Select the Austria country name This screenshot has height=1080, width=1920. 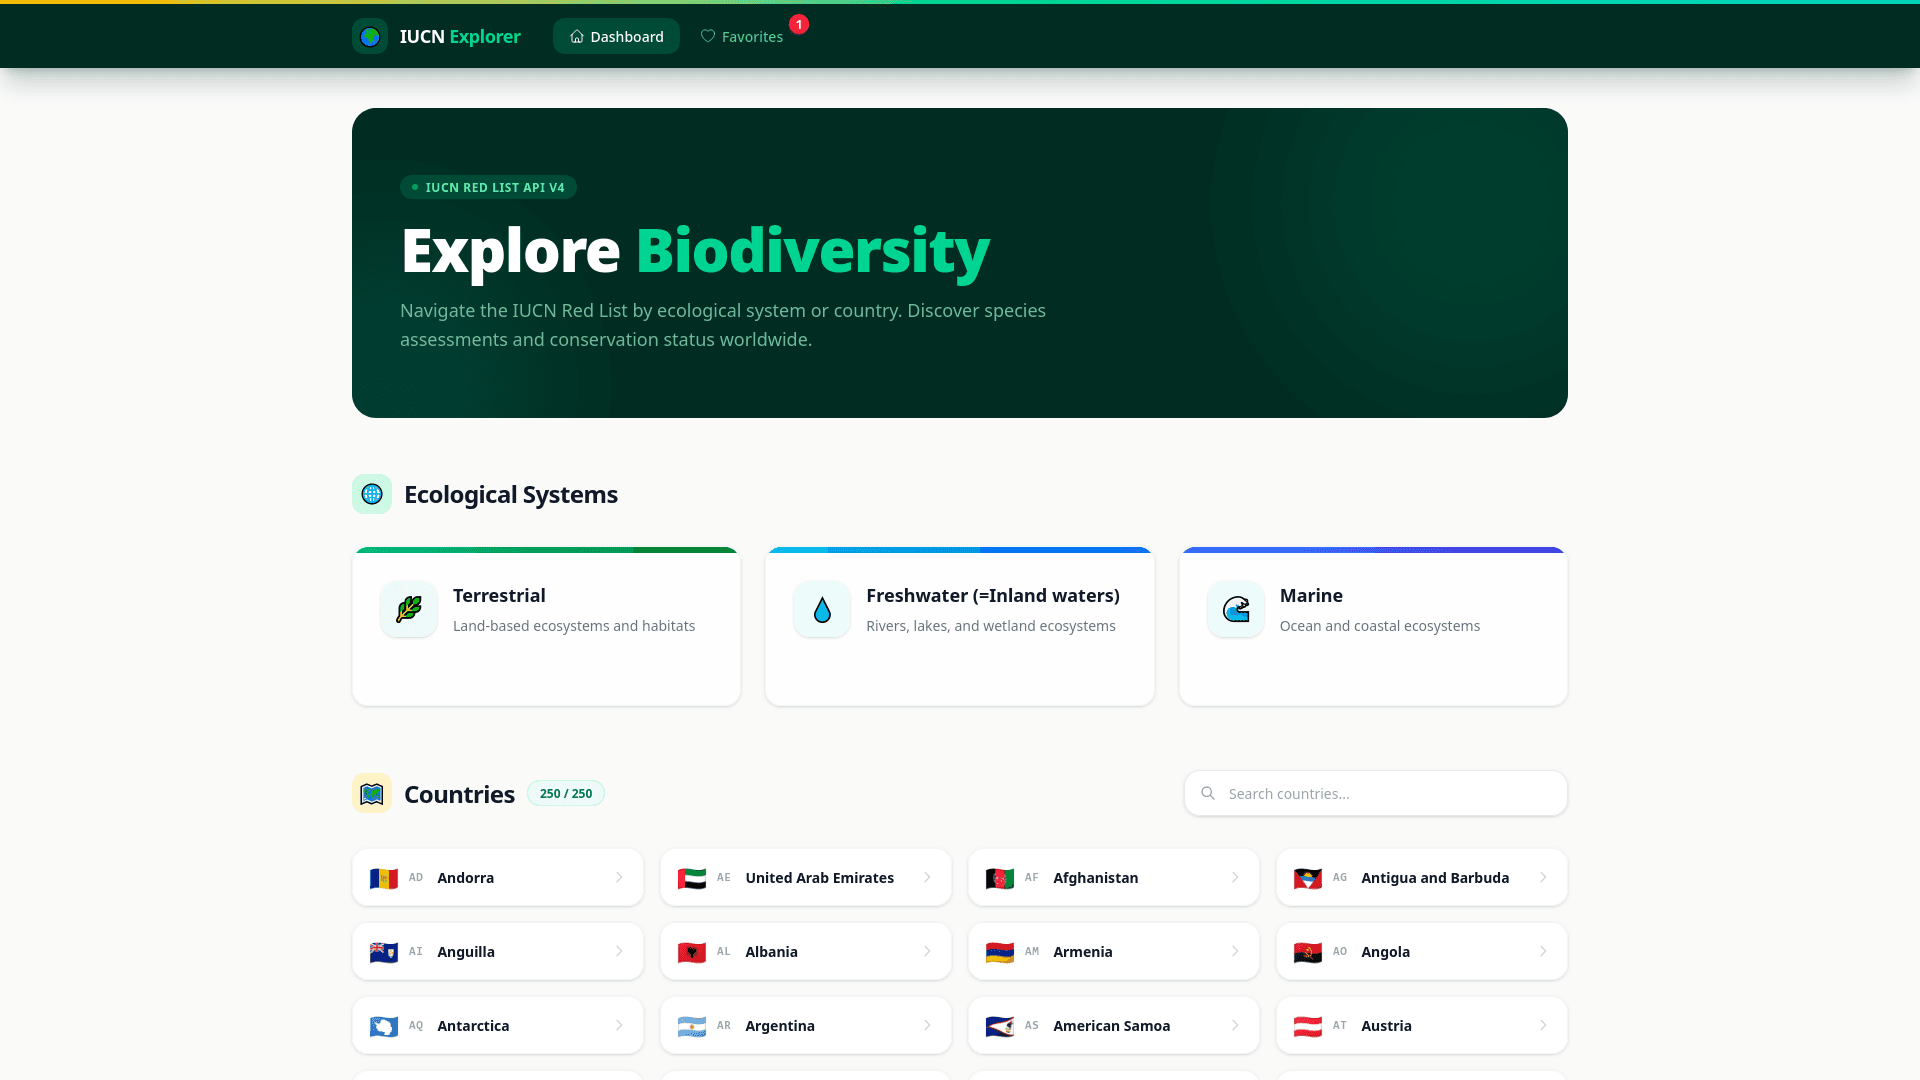[x=1386, y=1026]
